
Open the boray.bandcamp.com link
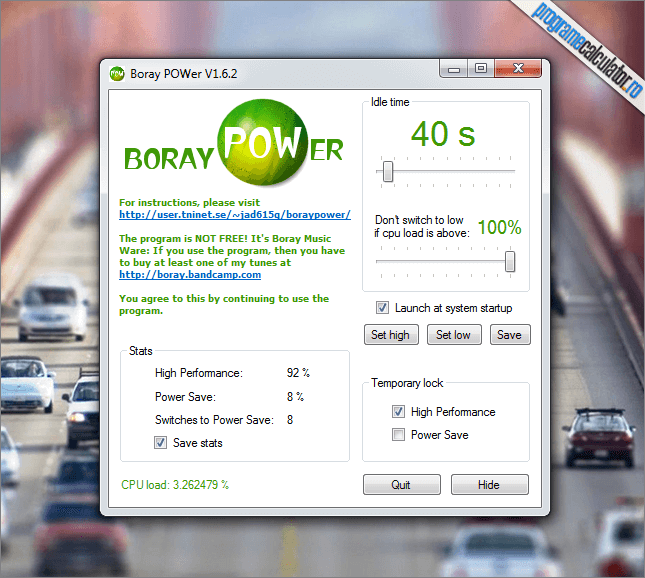click(x=190, y=274)
